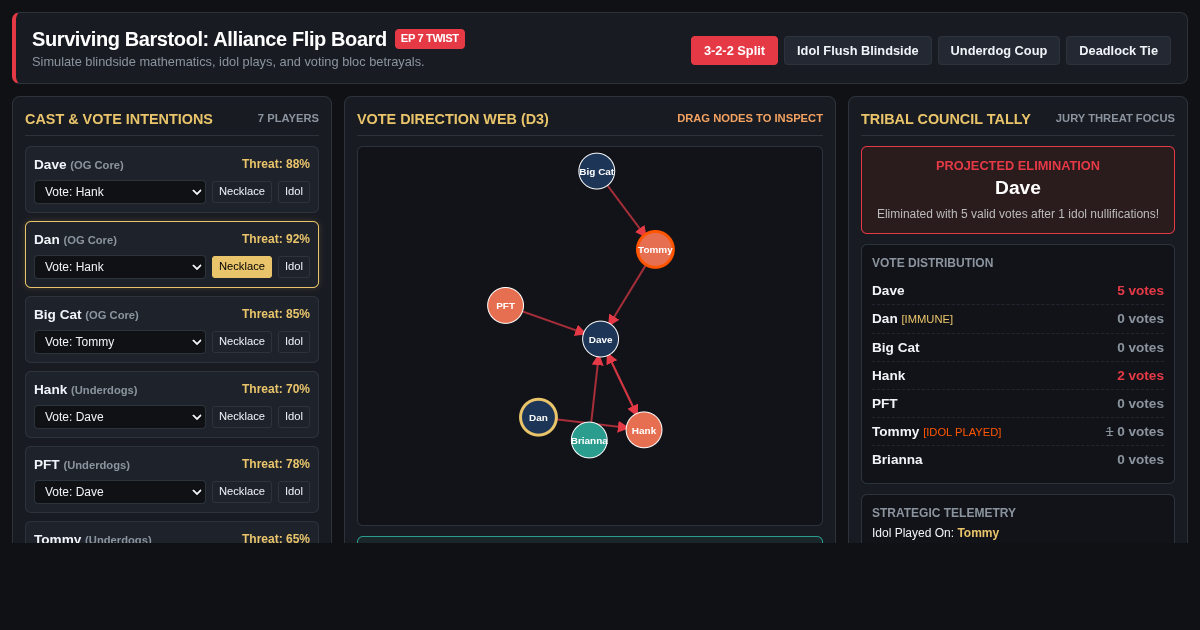Give PFT the Necklace
The height and width of the screenshot is (630, 1200).
tap(242, 492)
